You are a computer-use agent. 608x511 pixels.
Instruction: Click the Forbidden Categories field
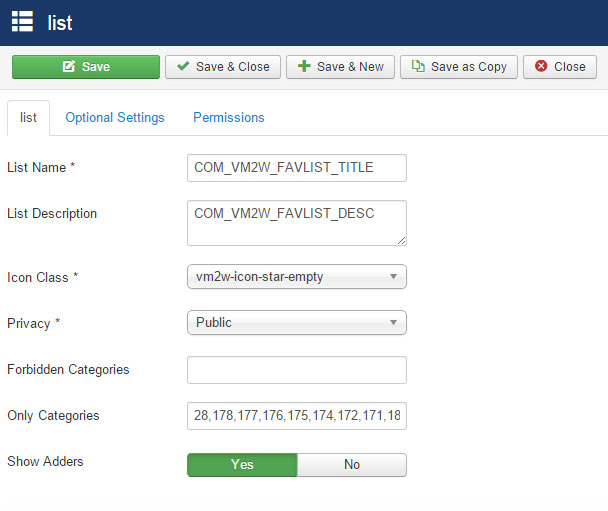[297, 370]
